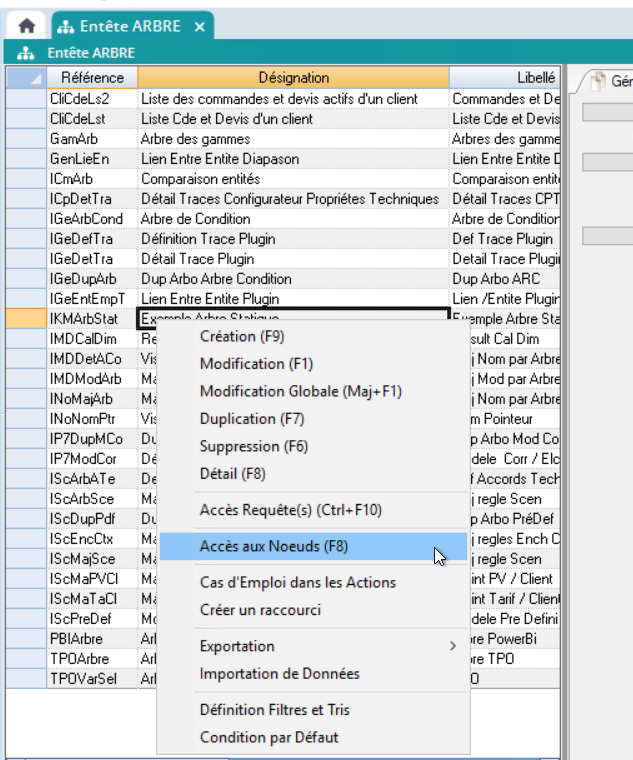The height and width of the screenshot is (760, 633).
Task: Select Modification (F1) menu entry
Action: pyautogui.click(x=256, y=364)
